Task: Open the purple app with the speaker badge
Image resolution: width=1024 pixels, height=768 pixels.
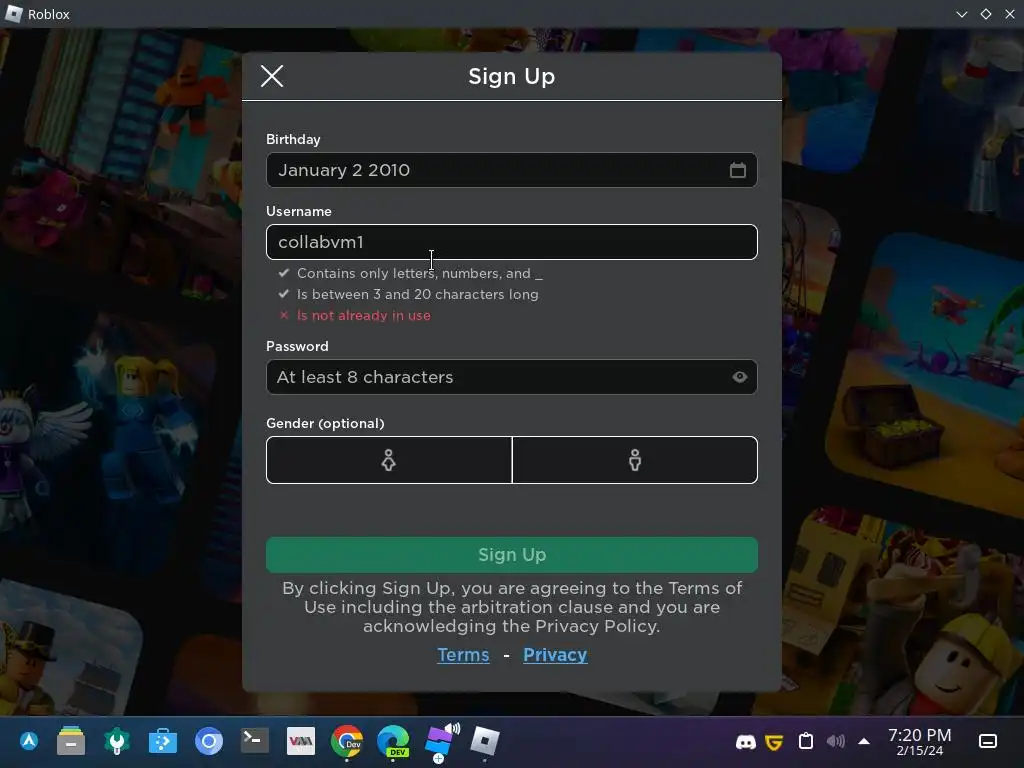Action: [441, 741]
